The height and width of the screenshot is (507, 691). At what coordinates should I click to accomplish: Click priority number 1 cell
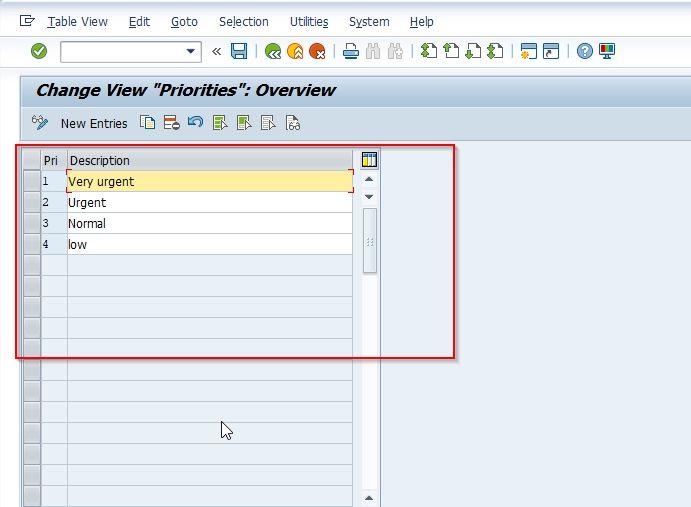pos(54,181)
